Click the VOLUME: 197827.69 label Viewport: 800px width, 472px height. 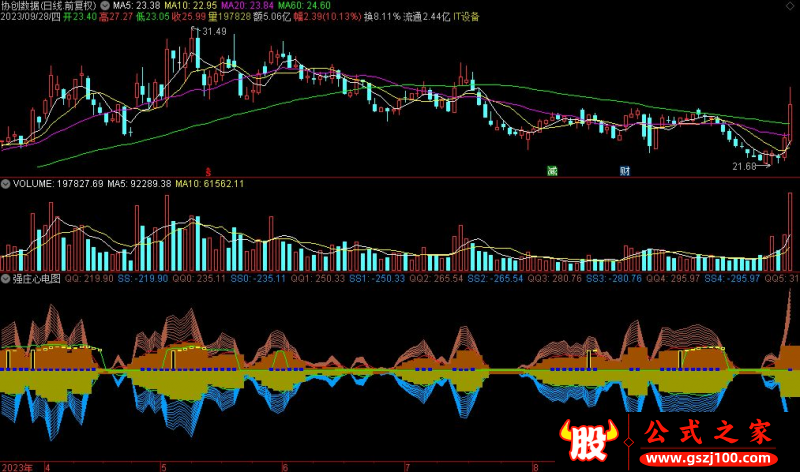pos(58,184)
